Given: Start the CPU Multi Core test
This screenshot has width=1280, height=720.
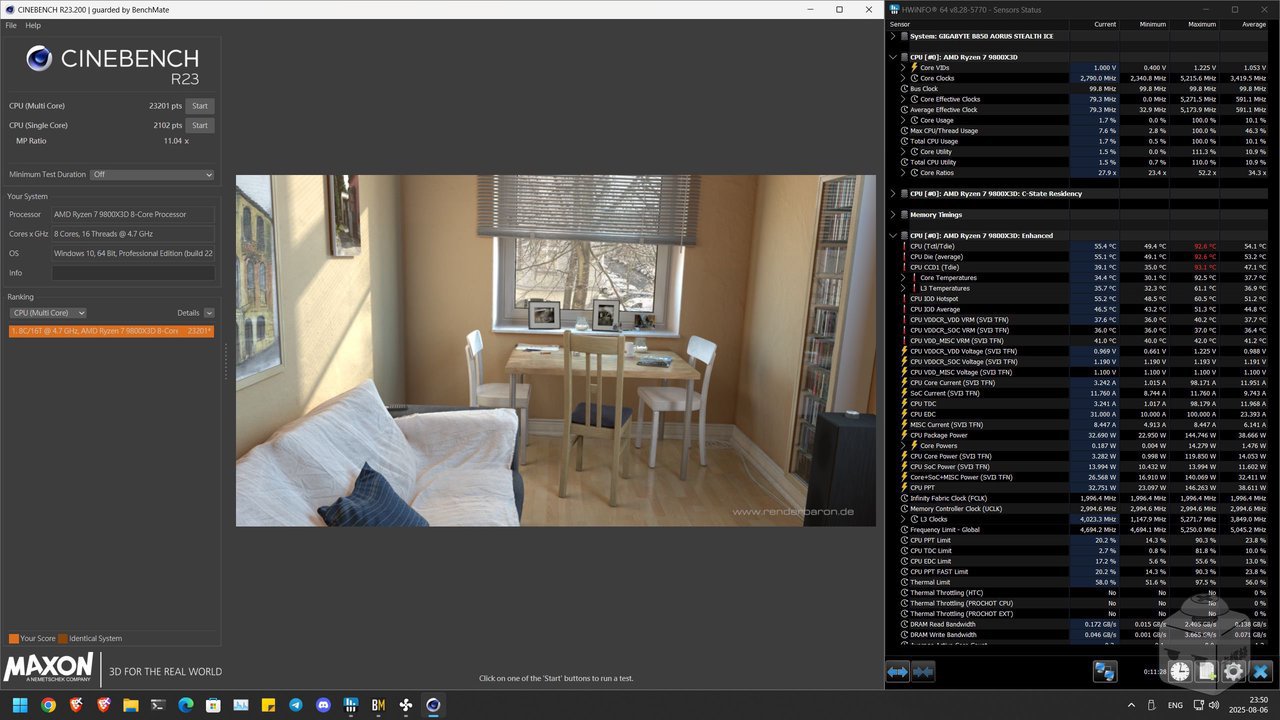Looking at the screenshot, I should [x=200, y=105].
